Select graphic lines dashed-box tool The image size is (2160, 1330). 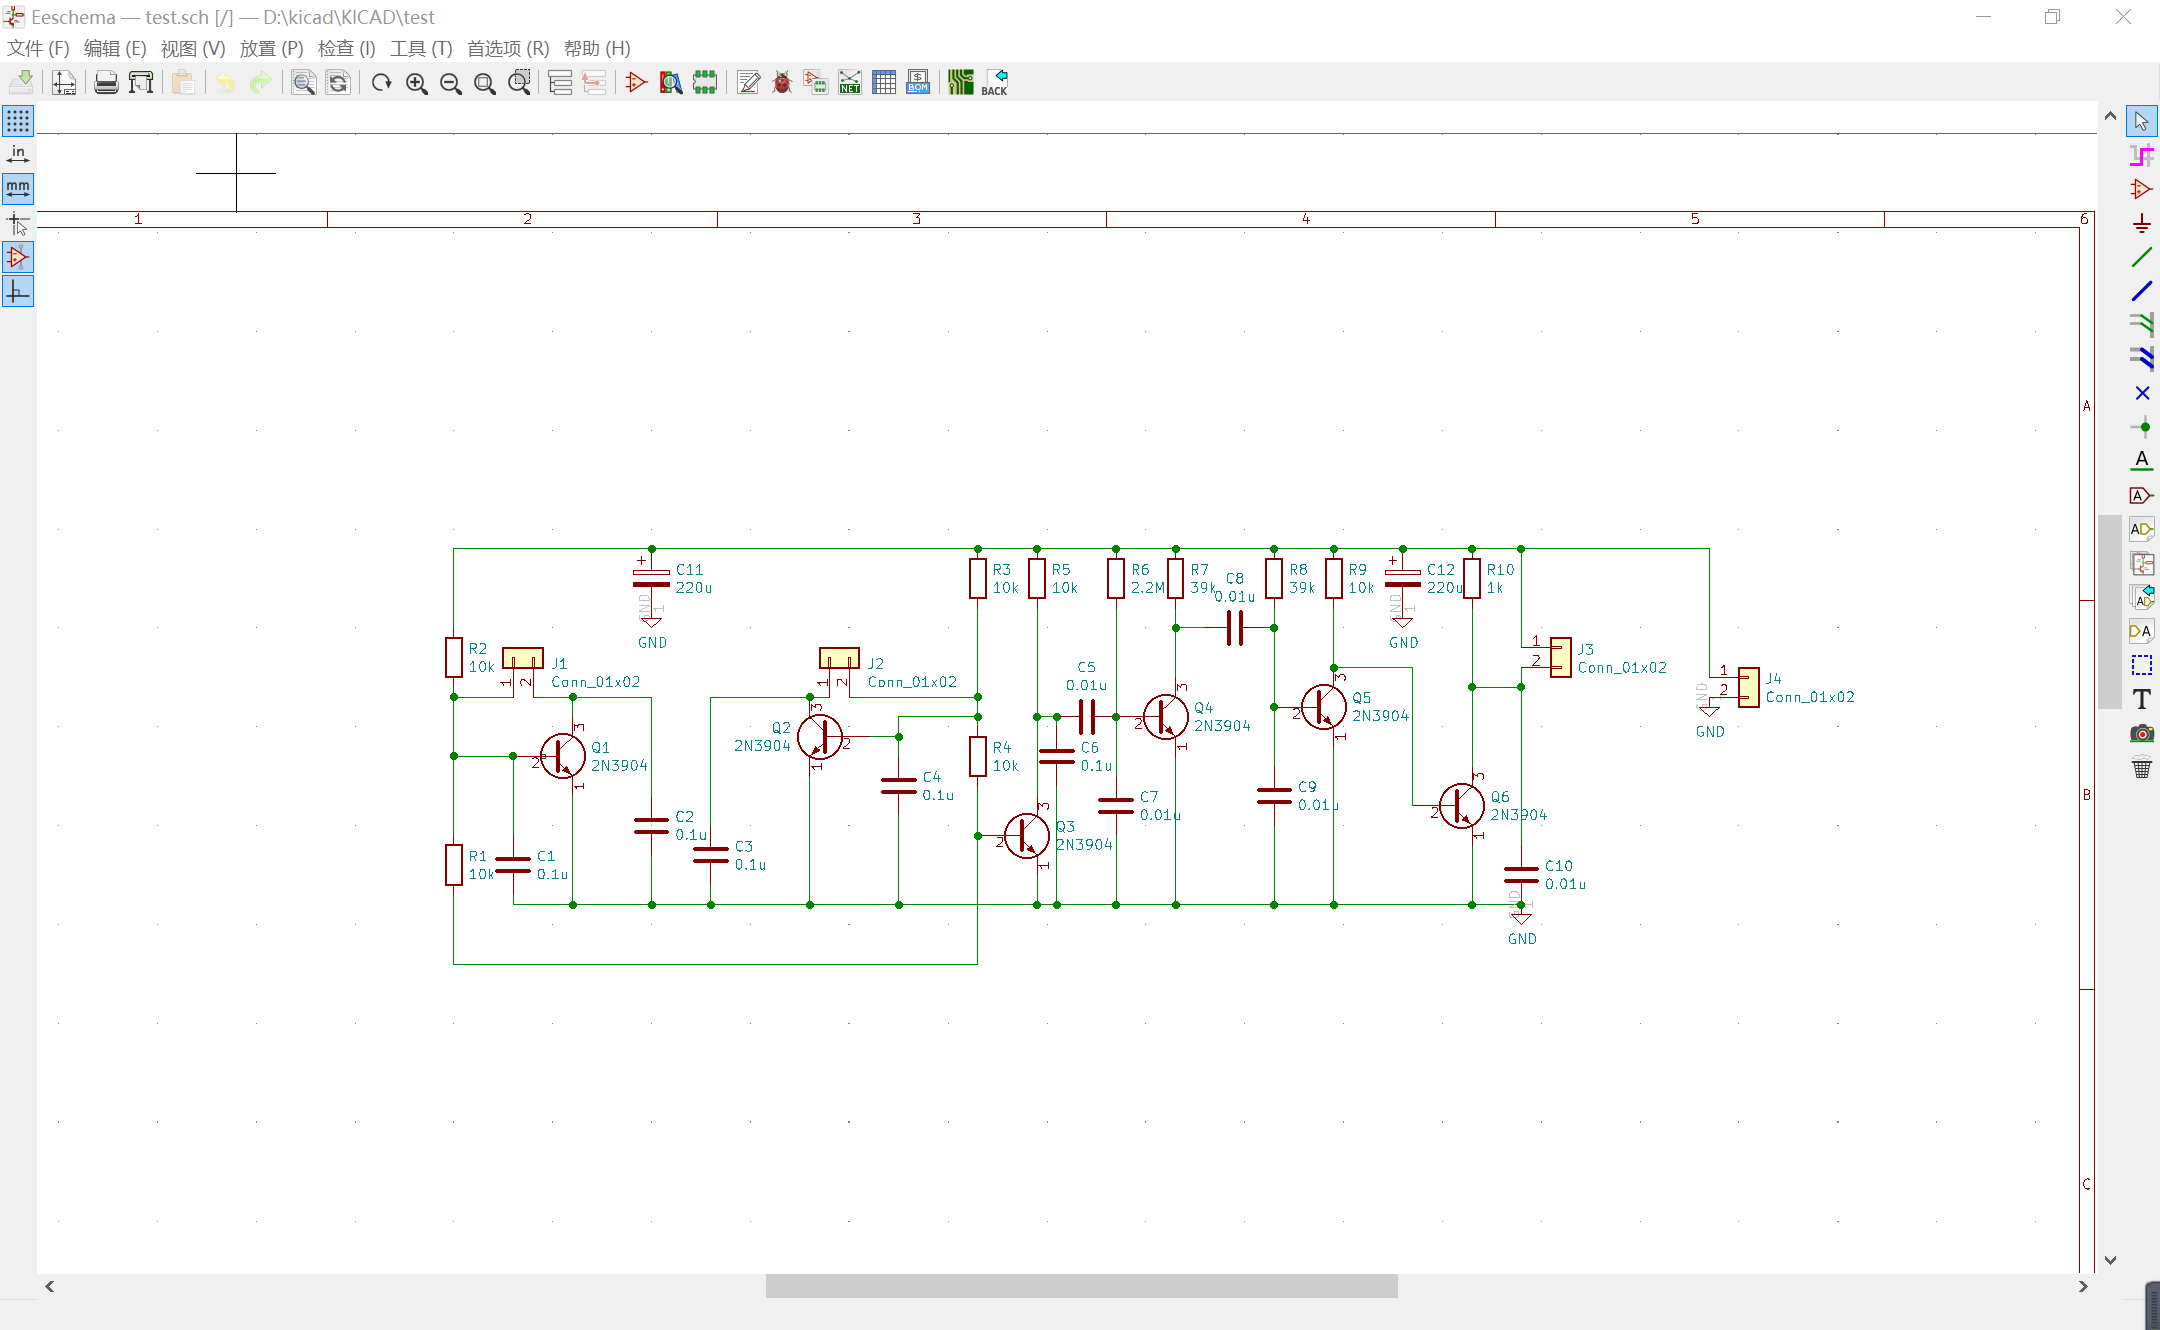pyautogui.click(x=2141, y=665)
